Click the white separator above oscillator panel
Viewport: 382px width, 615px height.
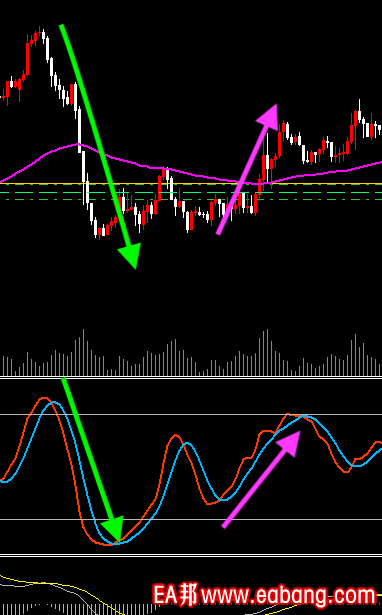(x=191, y=377)
